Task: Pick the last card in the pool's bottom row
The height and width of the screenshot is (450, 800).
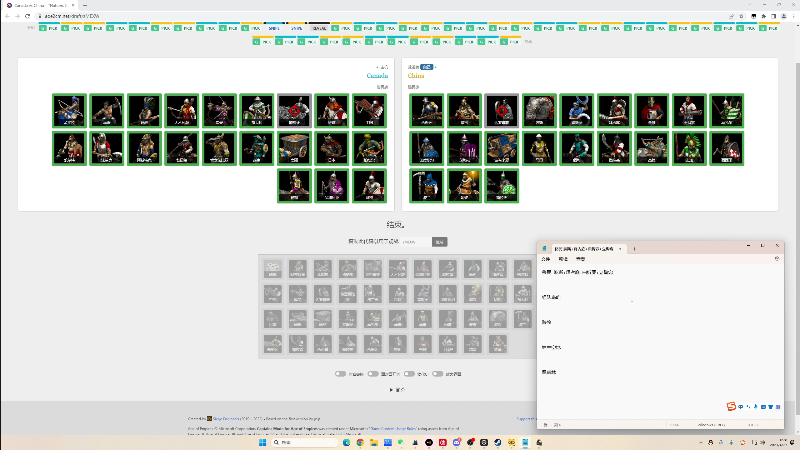Action: [498, 343]
